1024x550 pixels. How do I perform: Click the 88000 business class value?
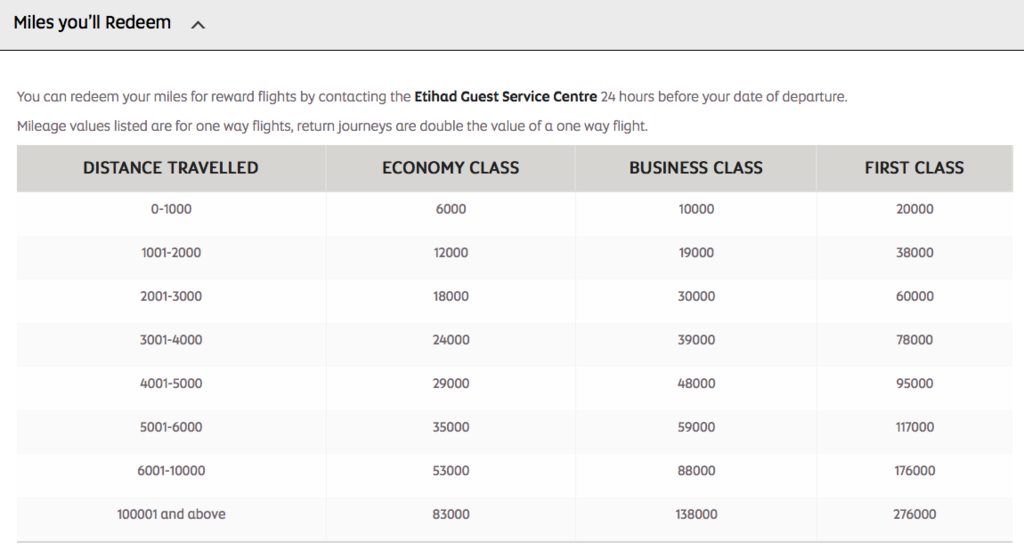click(x=696, y=470)
